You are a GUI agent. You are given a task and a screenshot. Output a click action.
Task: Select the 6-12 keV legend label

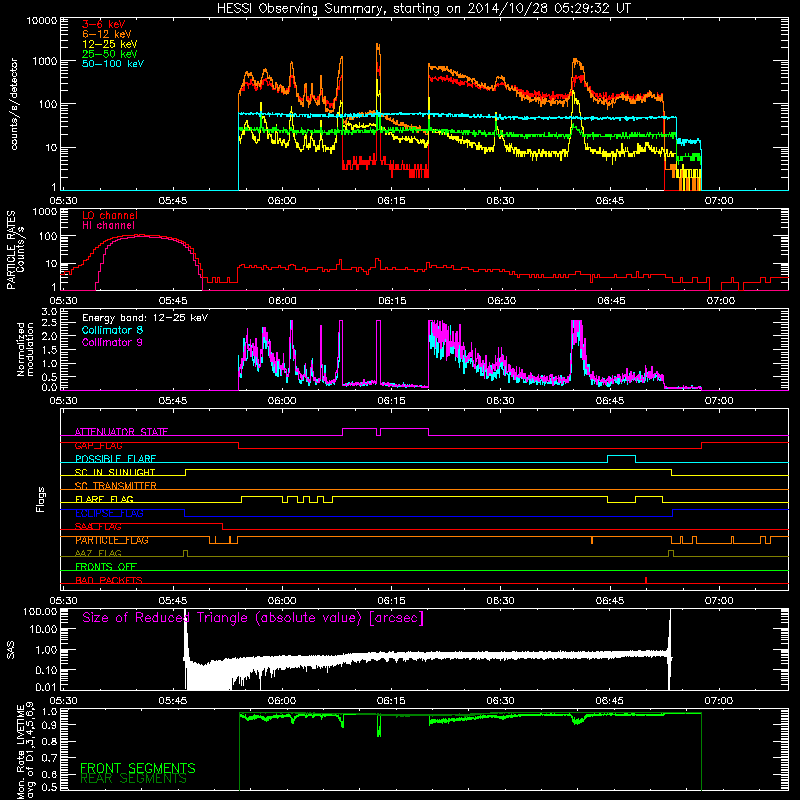point(107,34)
